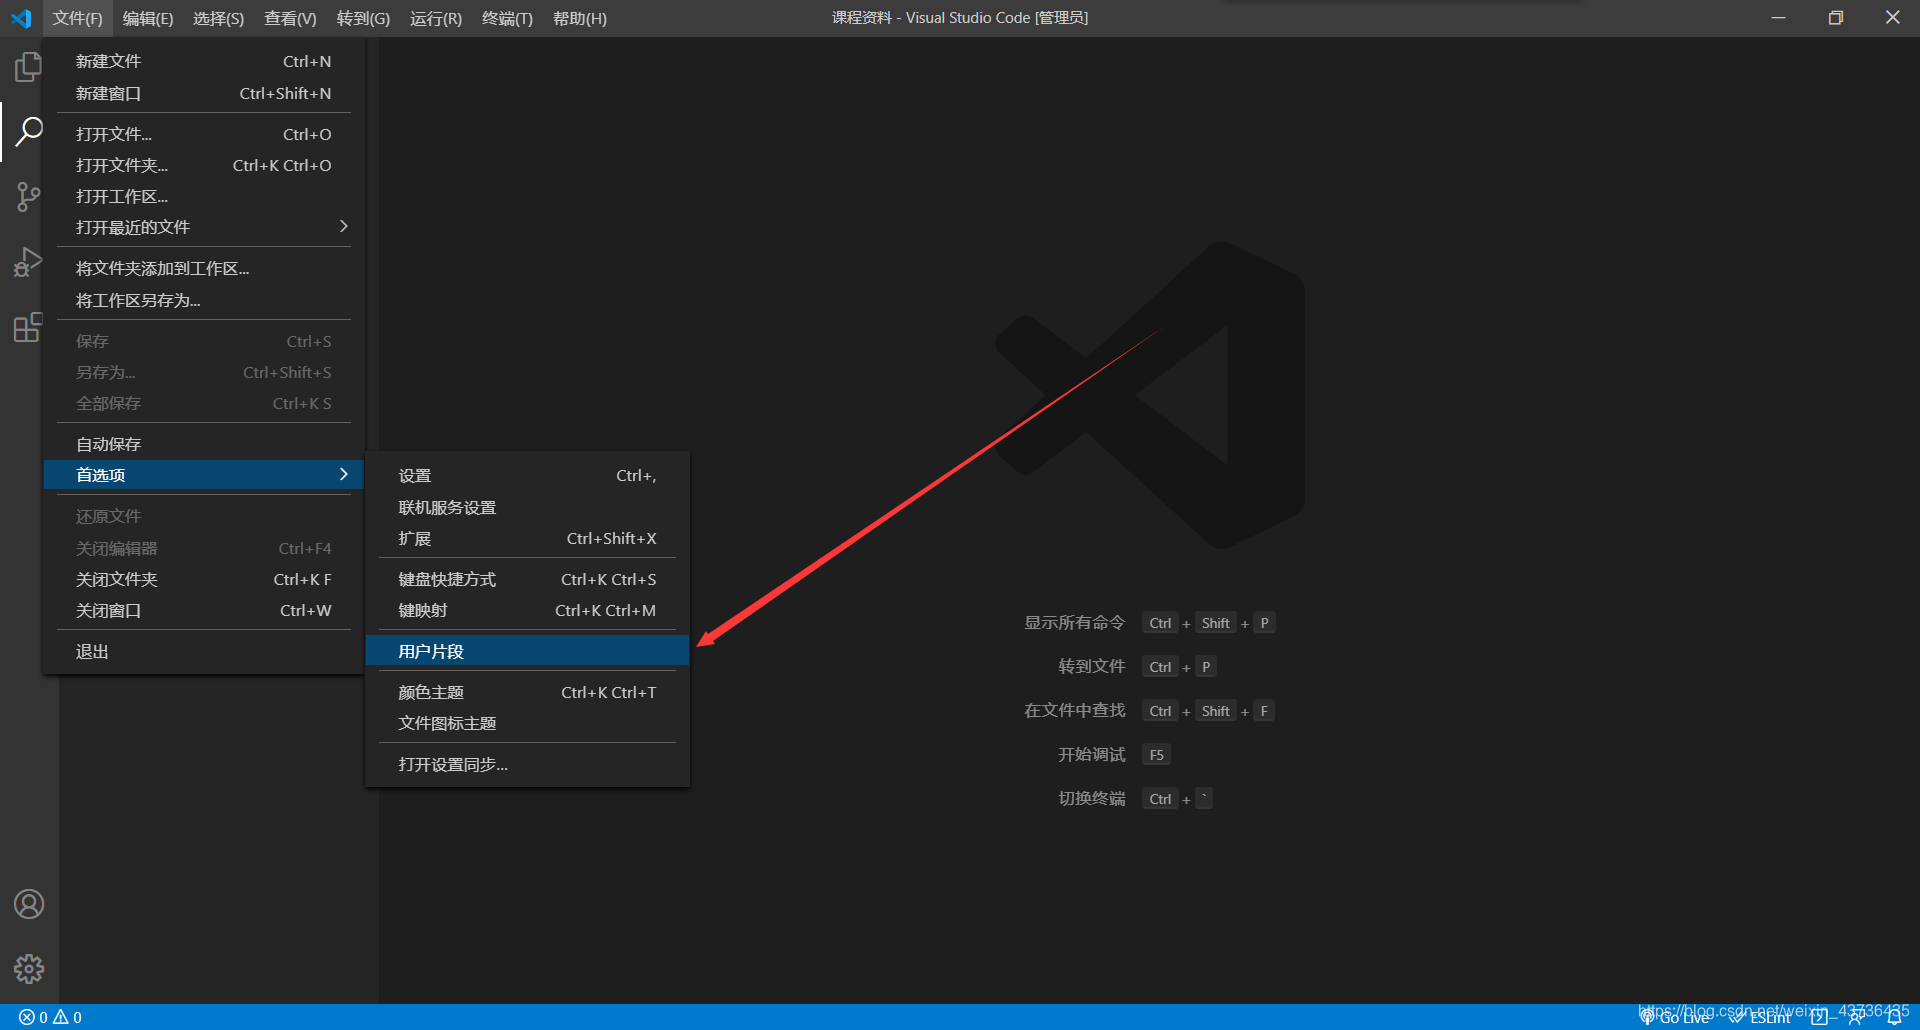Click 在文件中查找 shortcut hint text
Screen dimensions: 1920x1030
[x=1074, y=710]
